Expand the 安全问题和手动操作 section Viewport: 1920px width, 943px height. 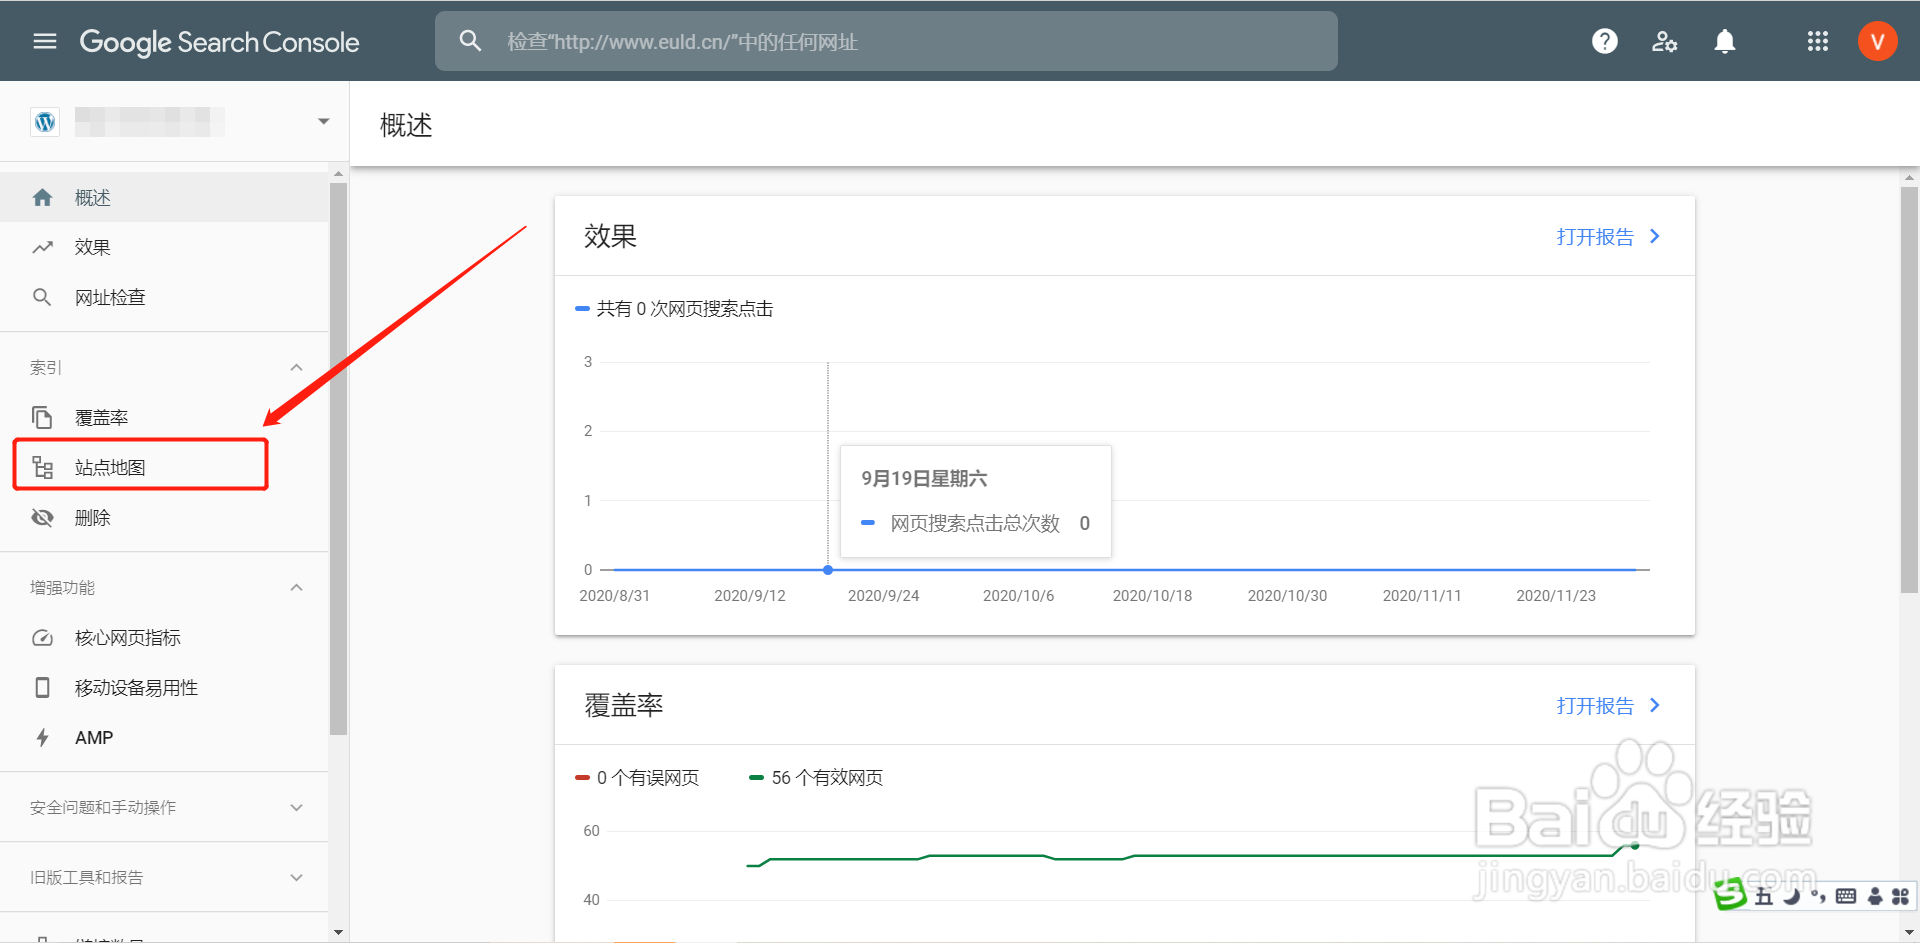point(296,807)
